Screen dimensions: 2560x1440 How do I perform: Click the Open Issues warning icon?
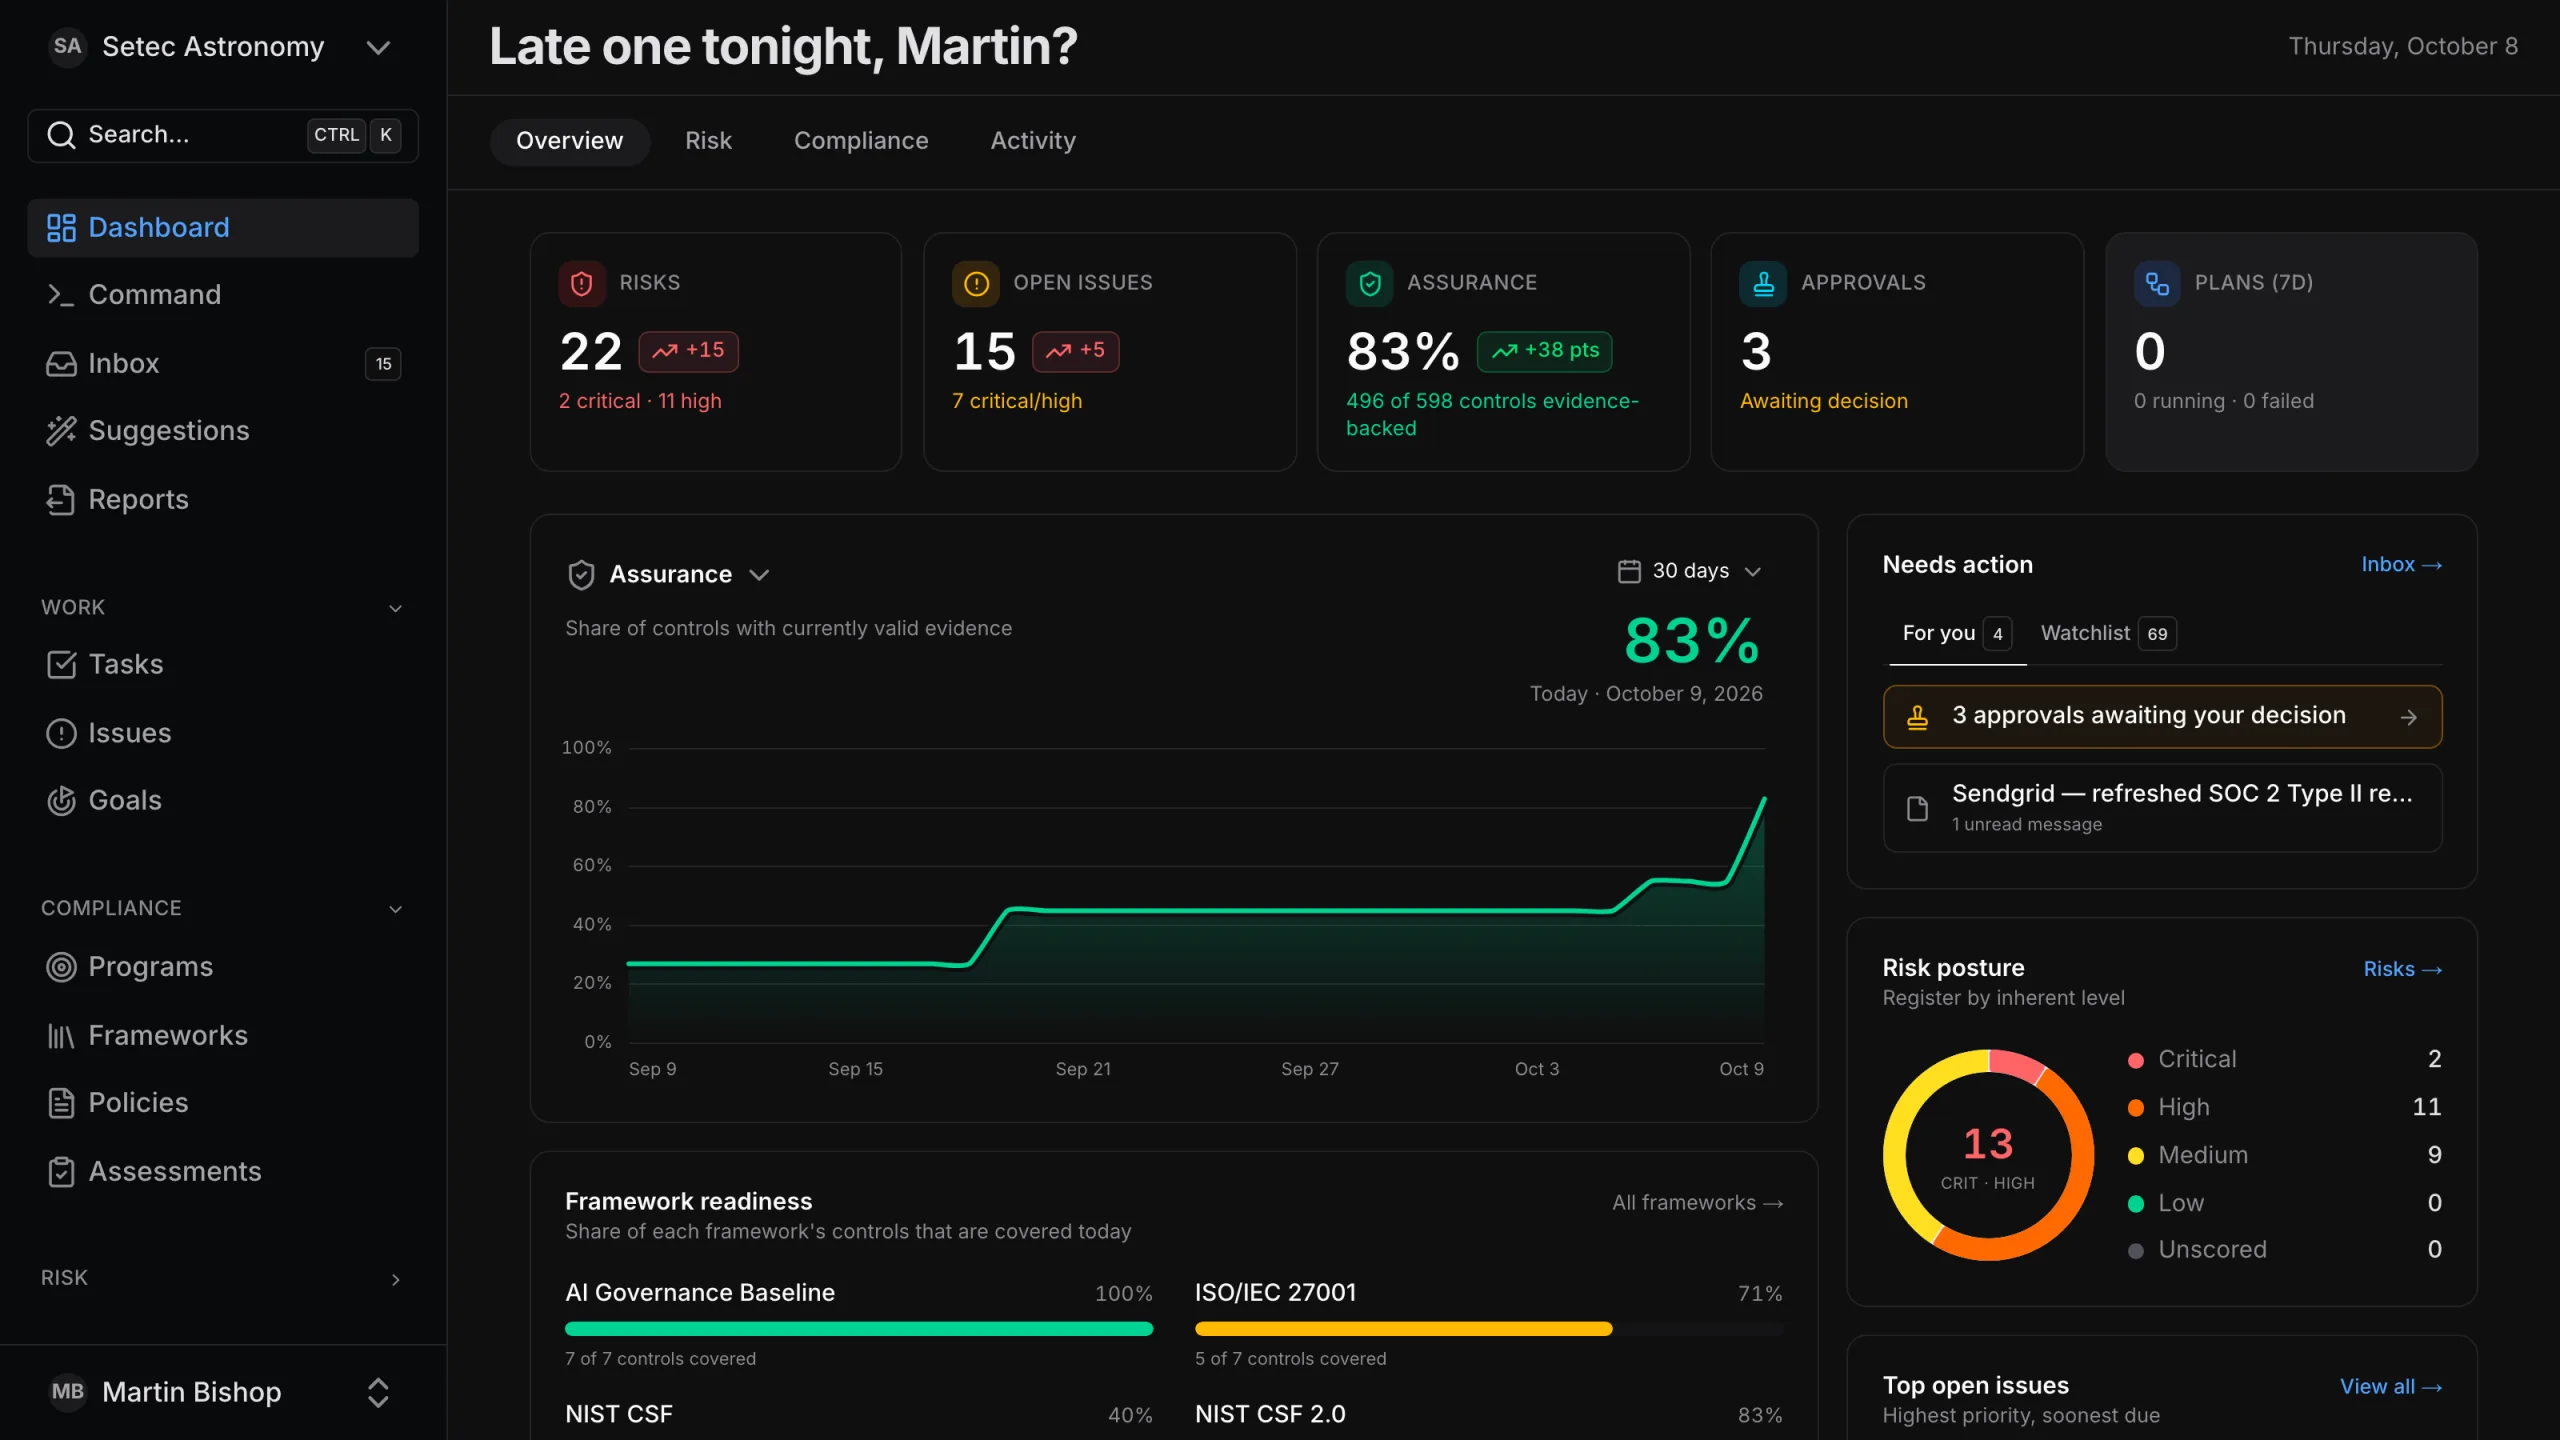[976, 284]
